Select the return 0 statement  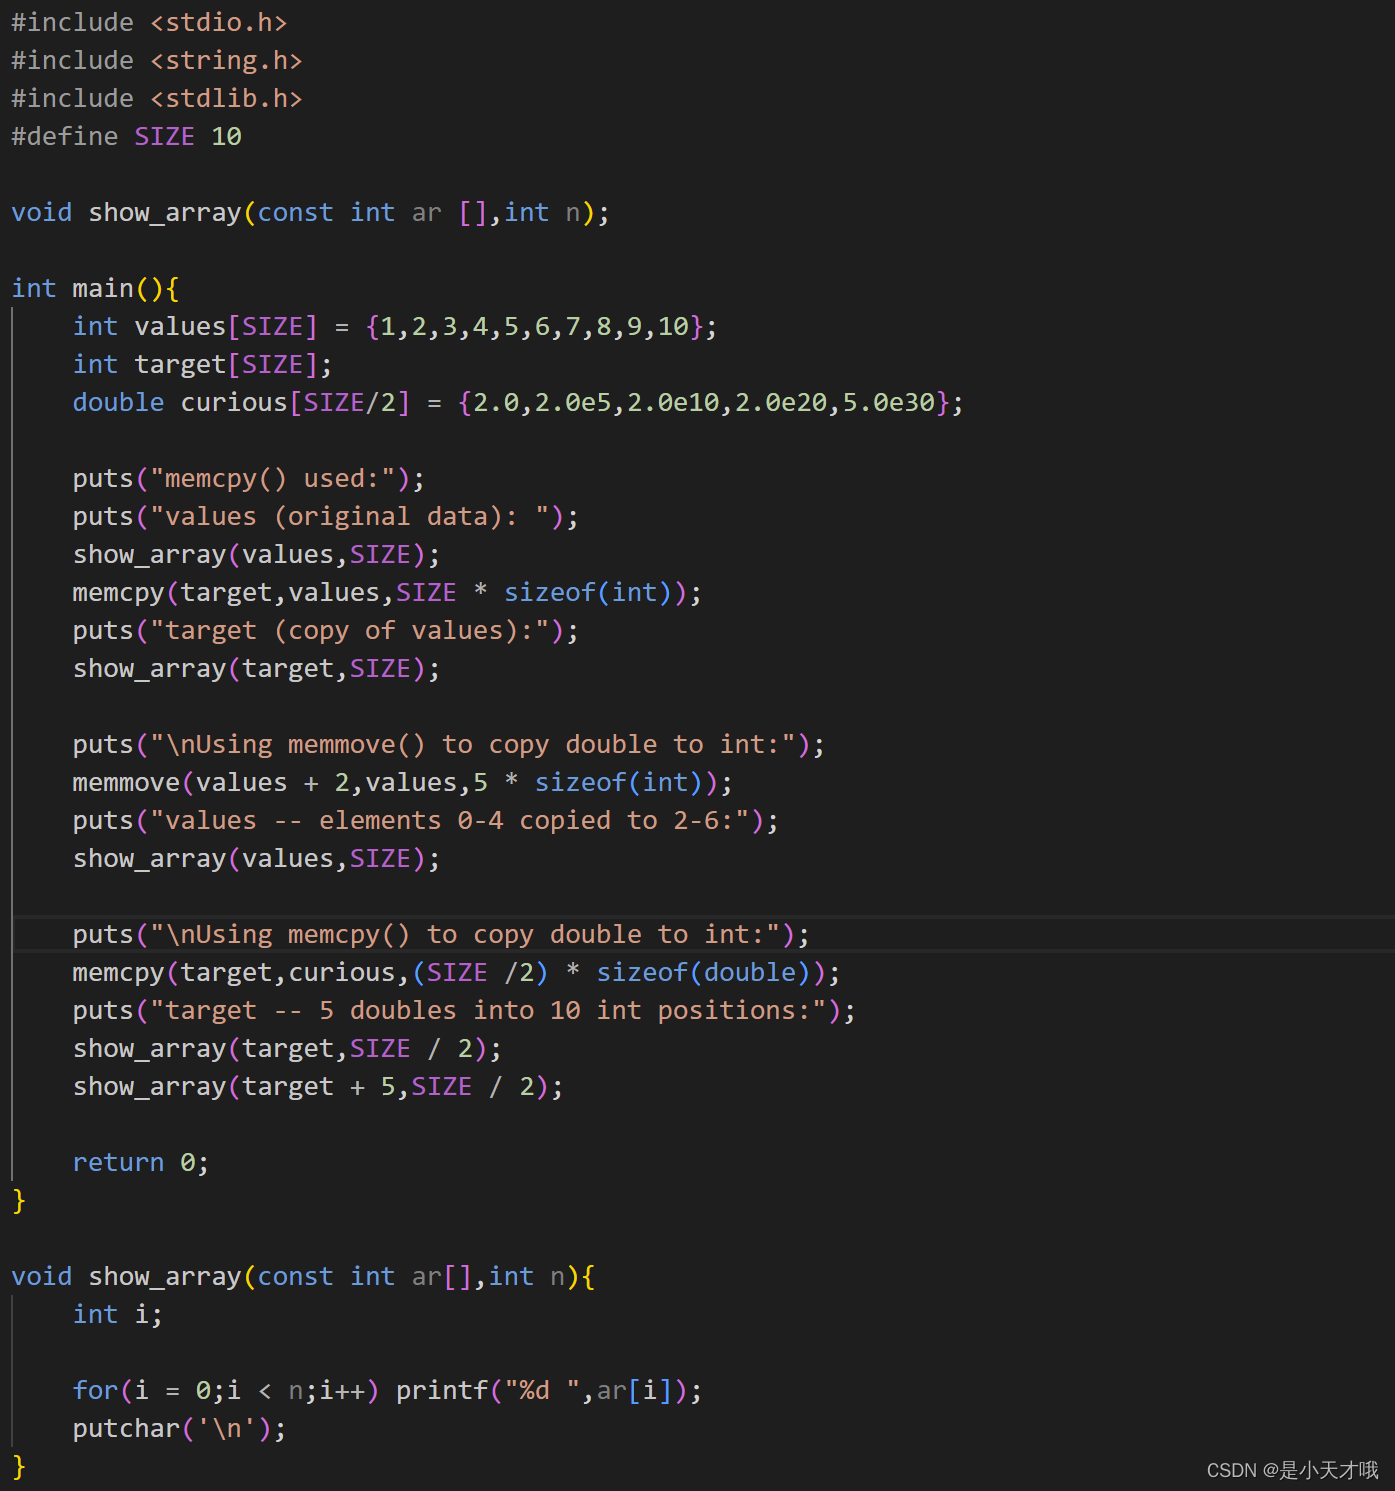[140, 1162]
